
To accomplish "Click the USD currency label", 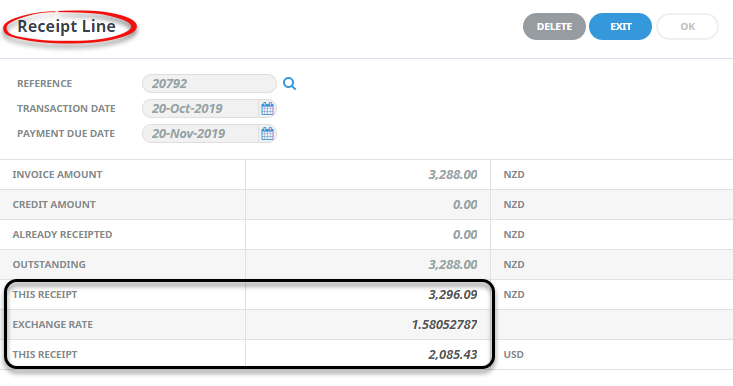I will (513, 354).
